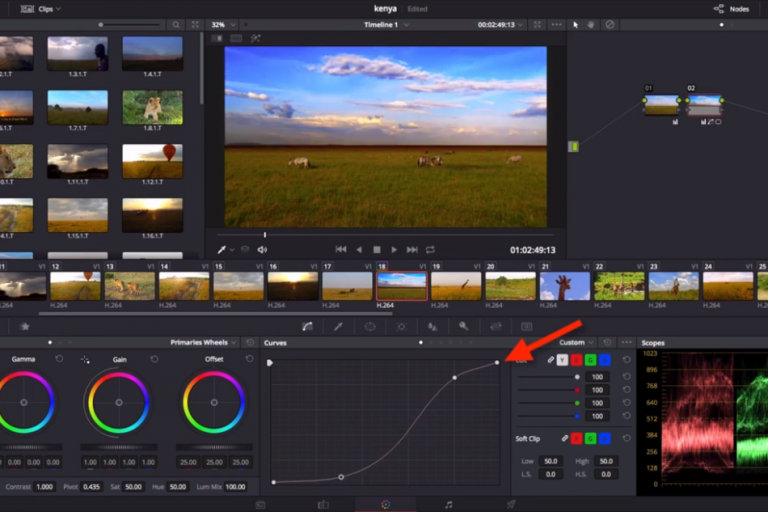Screen dimensions: 768x512
Task: Toggle the red curve channel button in Edit row
Action: 576,360
